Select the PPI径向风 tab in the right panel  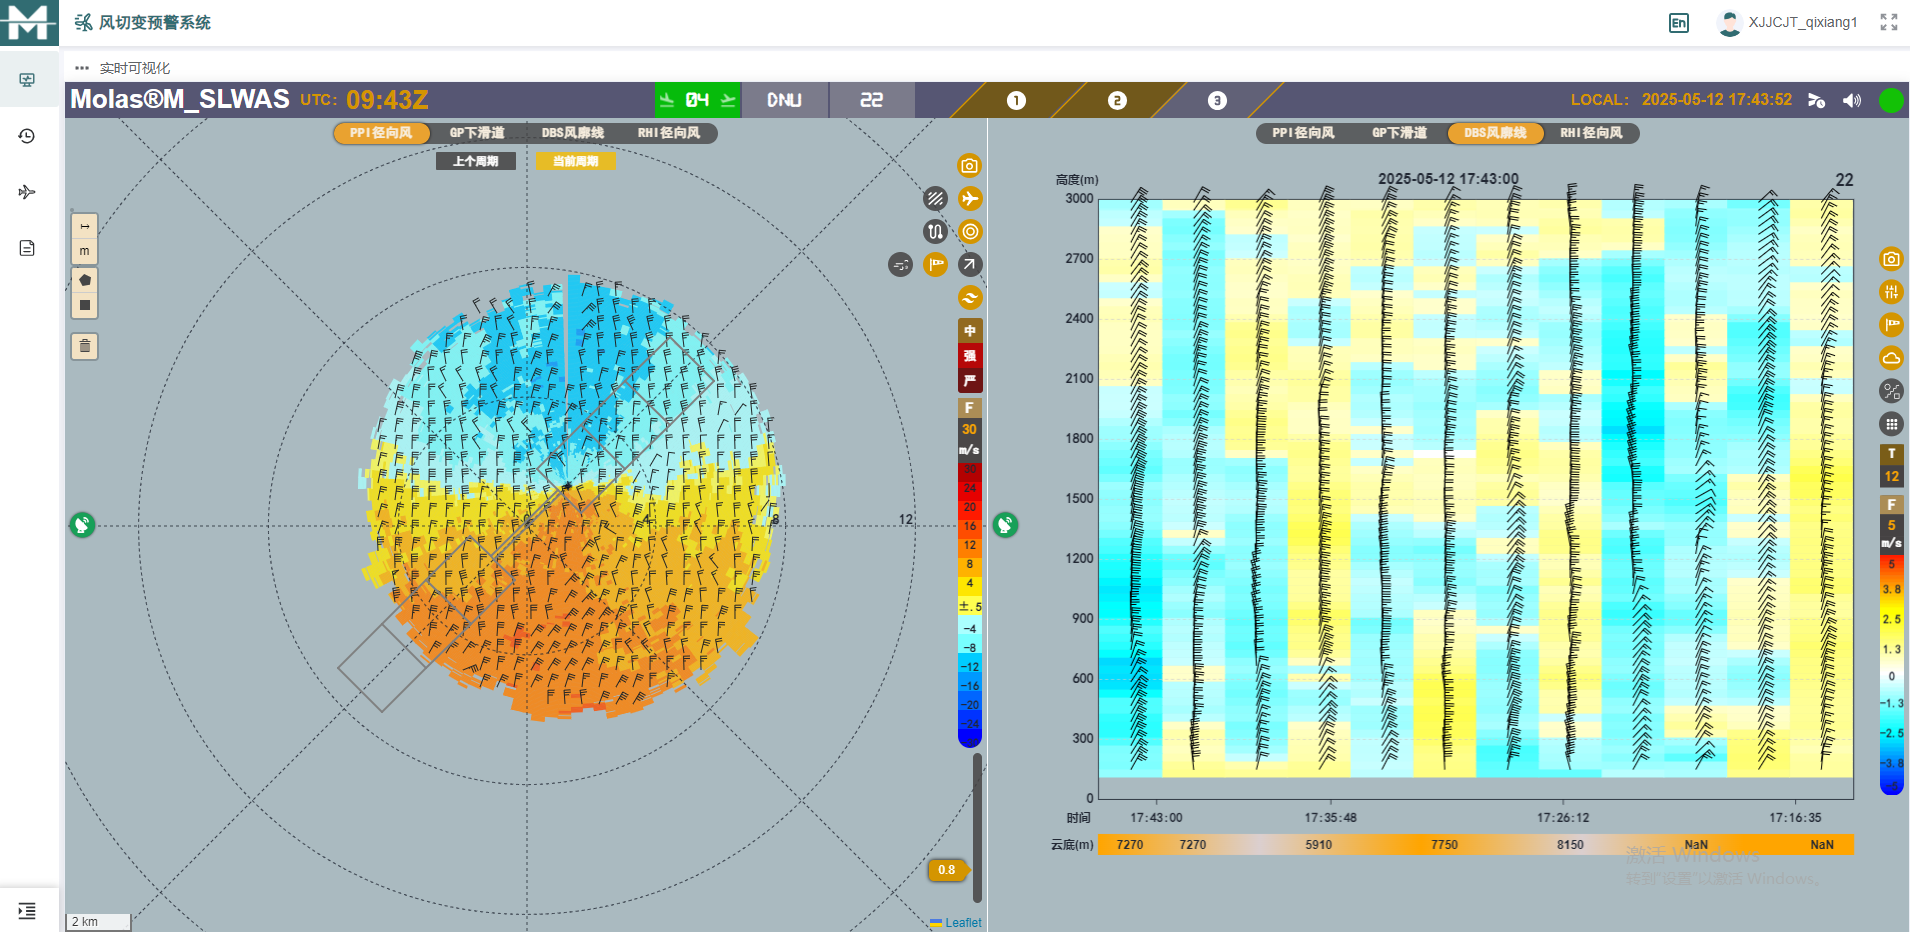pyautogui.click(x=1303, y=133)
